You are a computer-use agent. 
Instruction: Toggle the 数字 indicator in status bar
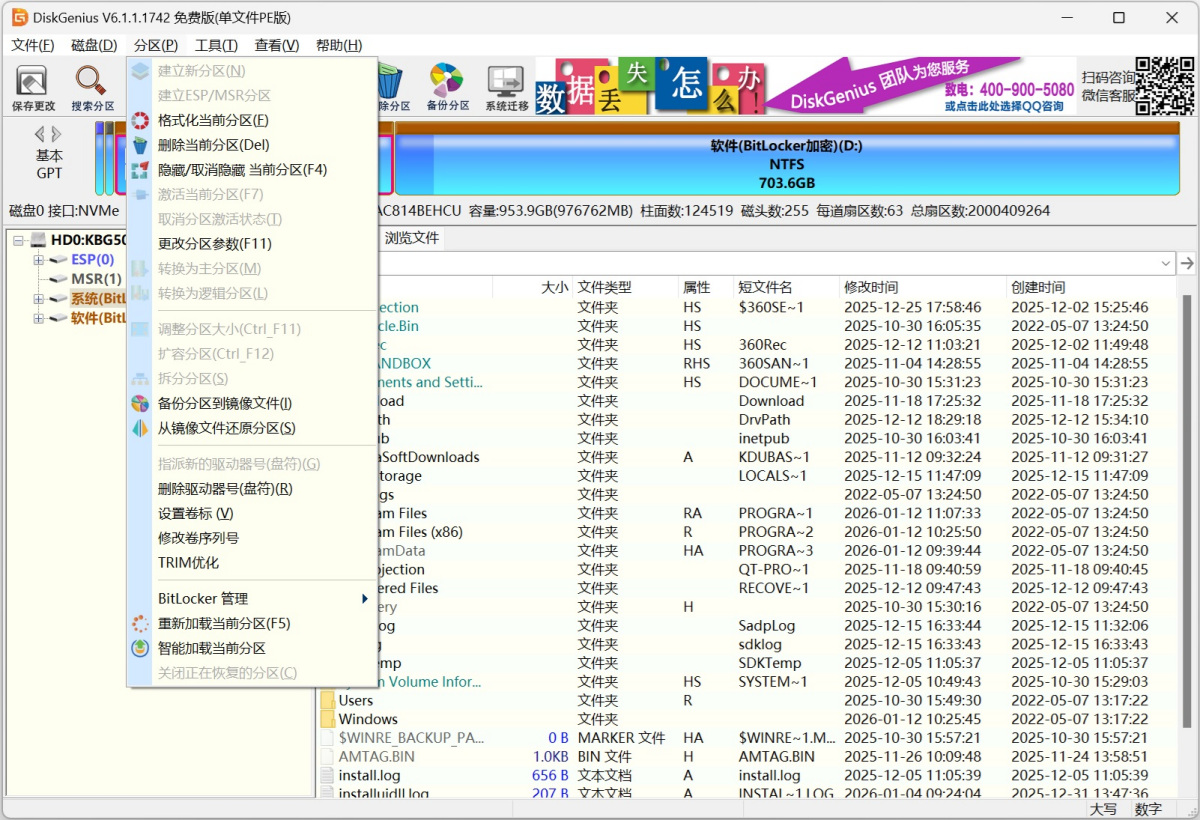click(x=1146, y=810)
